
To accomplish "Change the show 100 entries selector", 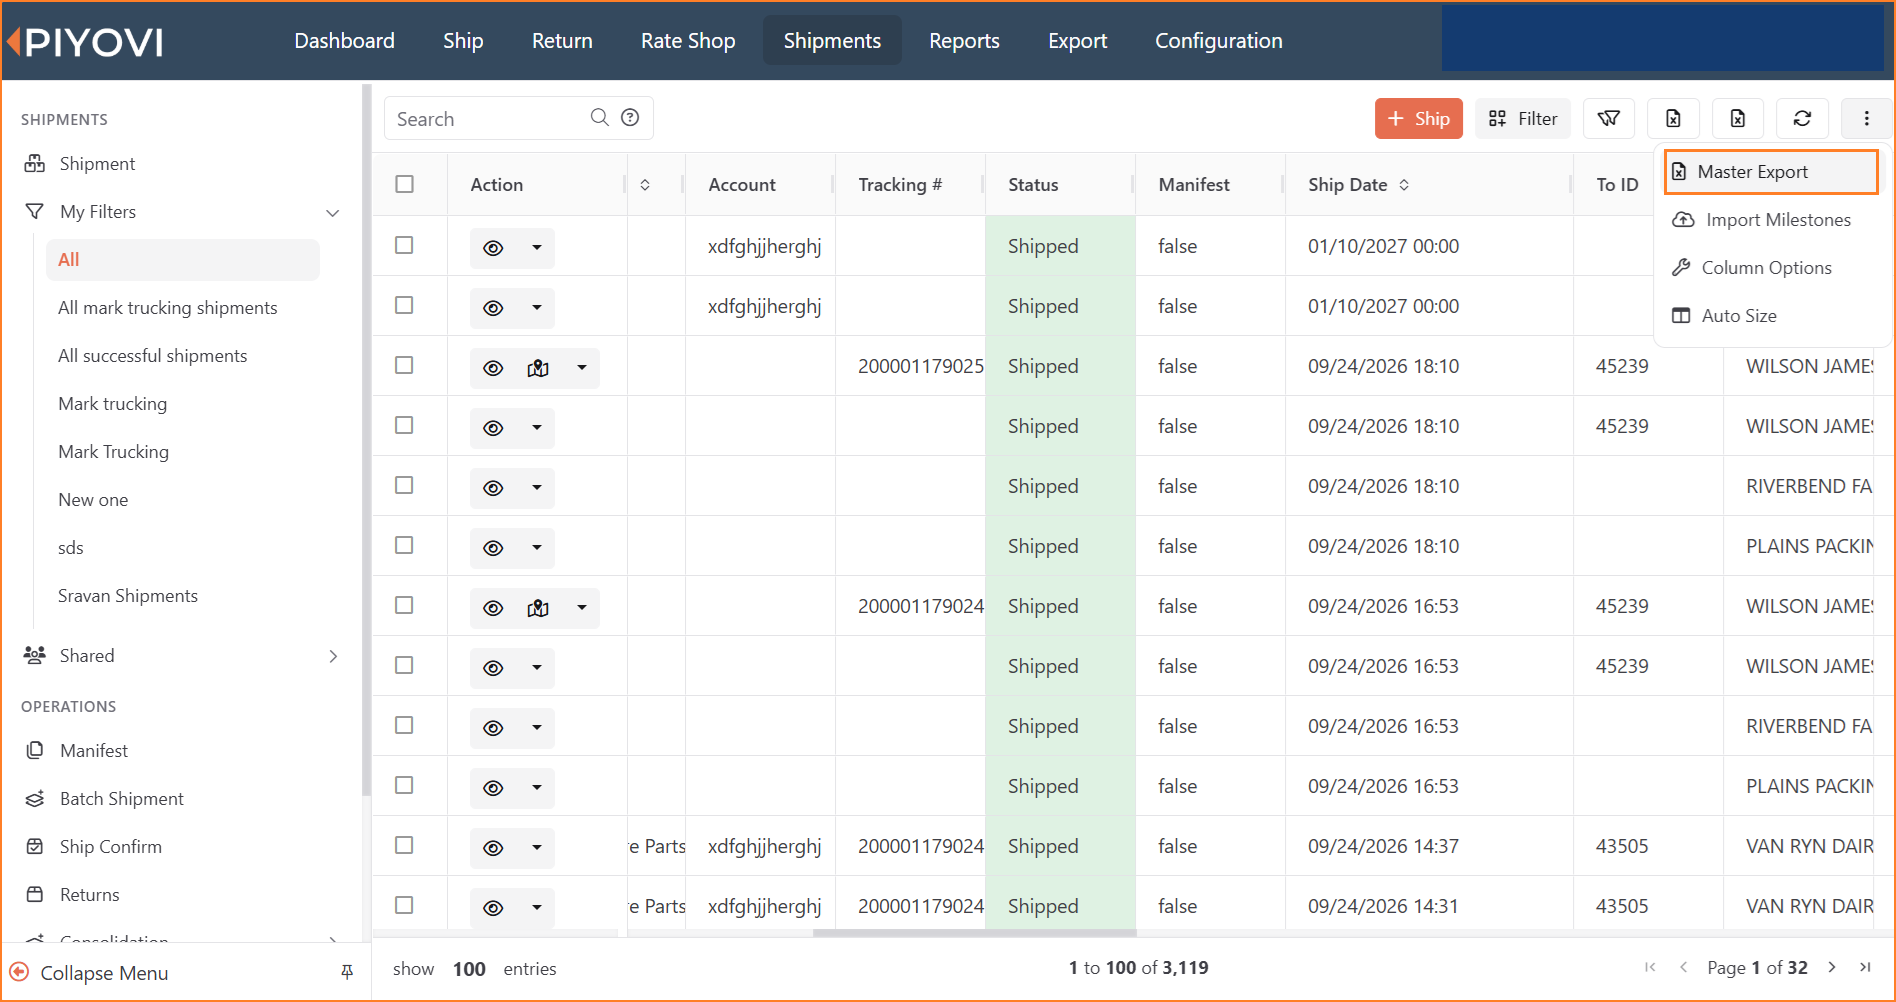I will [x=469, y=969].
